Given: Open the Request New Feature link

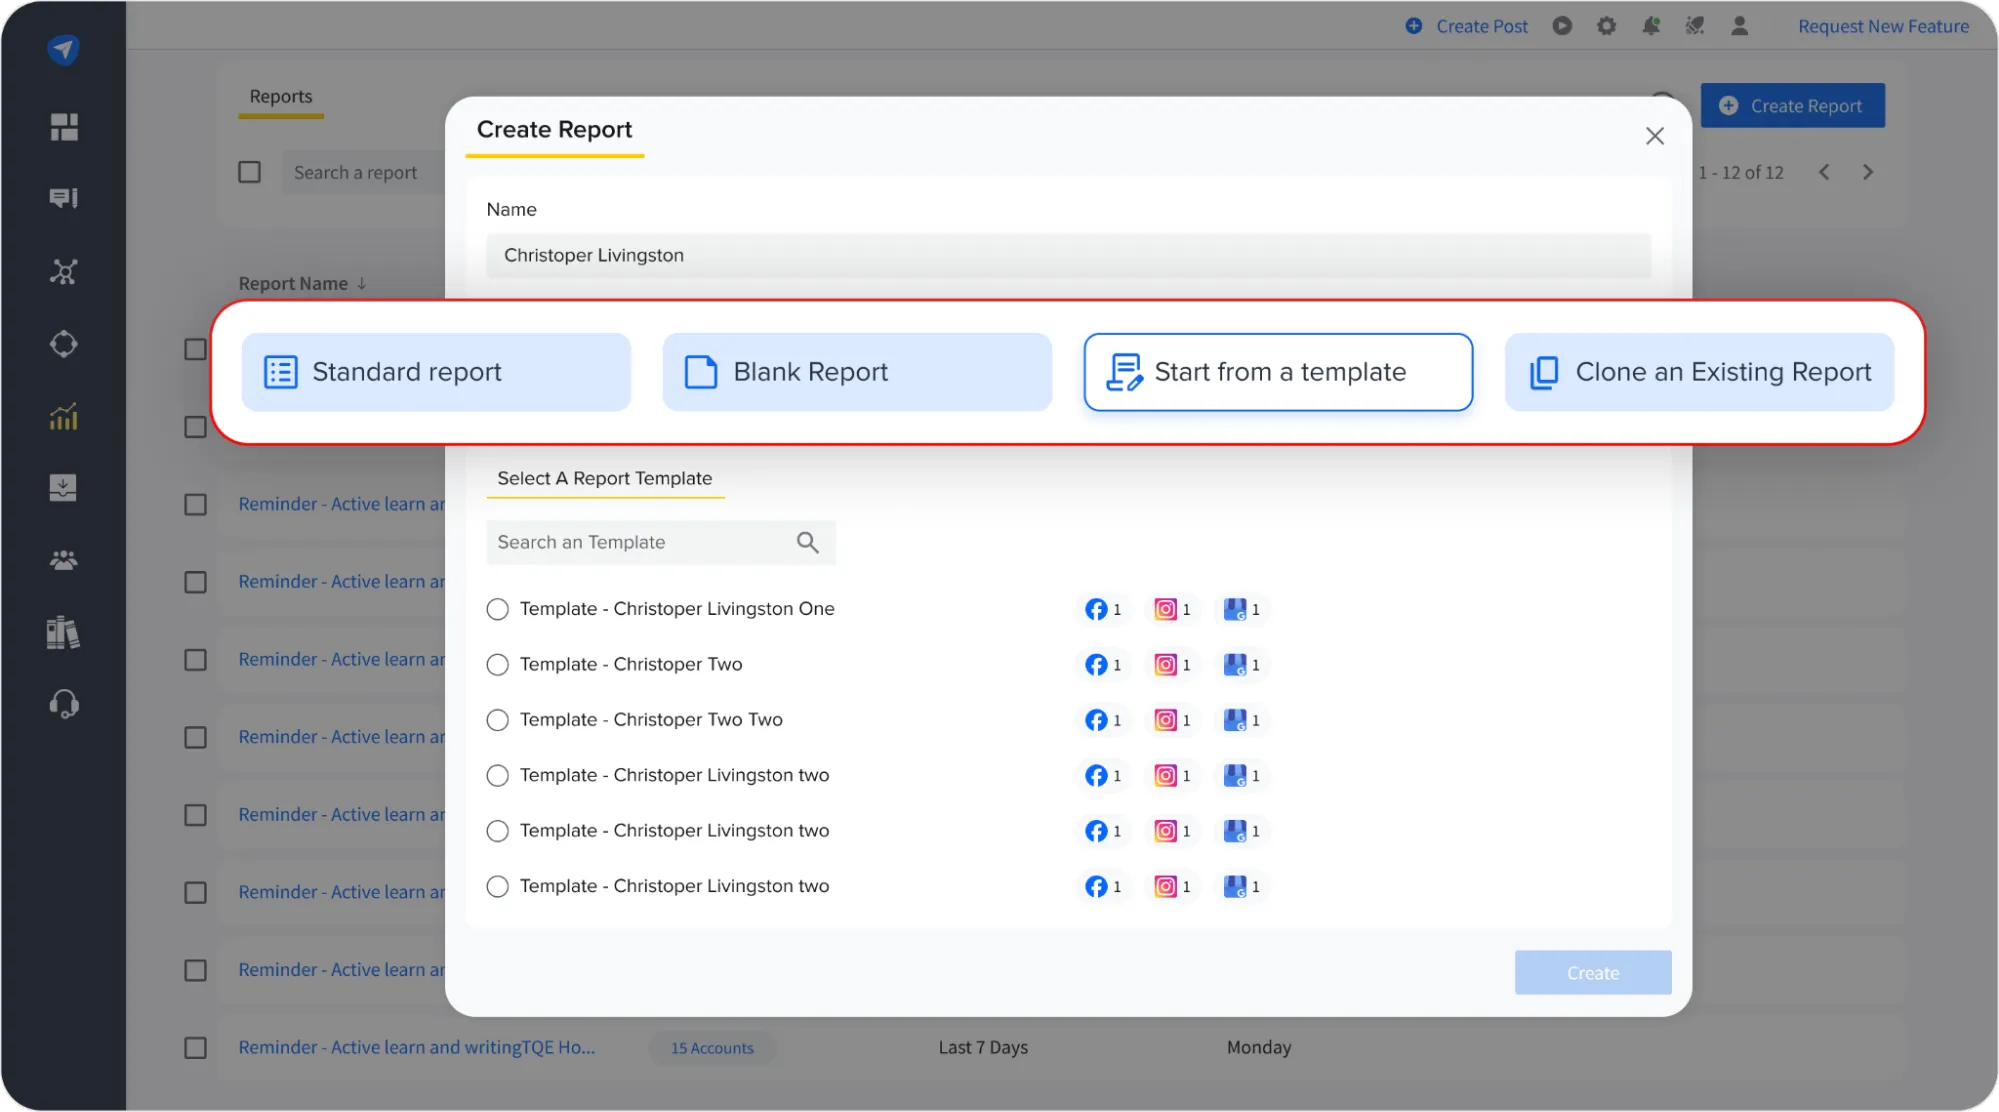Looking at the screenshot, I should (x=1884, y=26).
